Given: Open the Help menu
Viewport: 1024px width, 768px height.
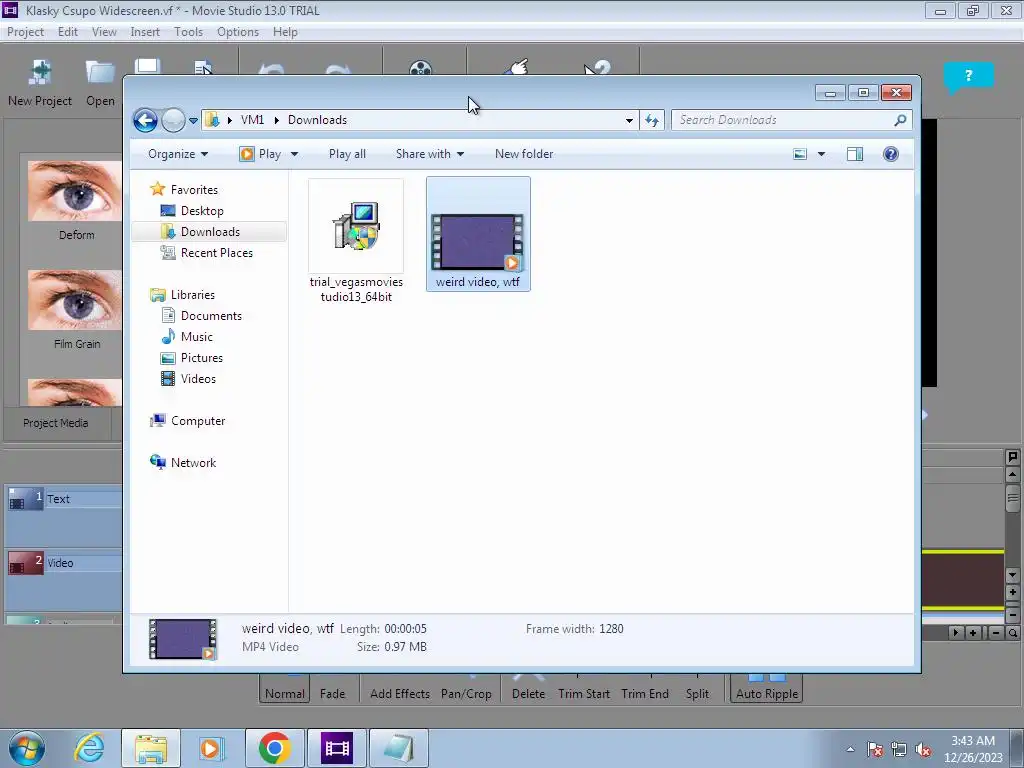Looking at the screenshot, I should pyautogui.click(x=285, y=32).
